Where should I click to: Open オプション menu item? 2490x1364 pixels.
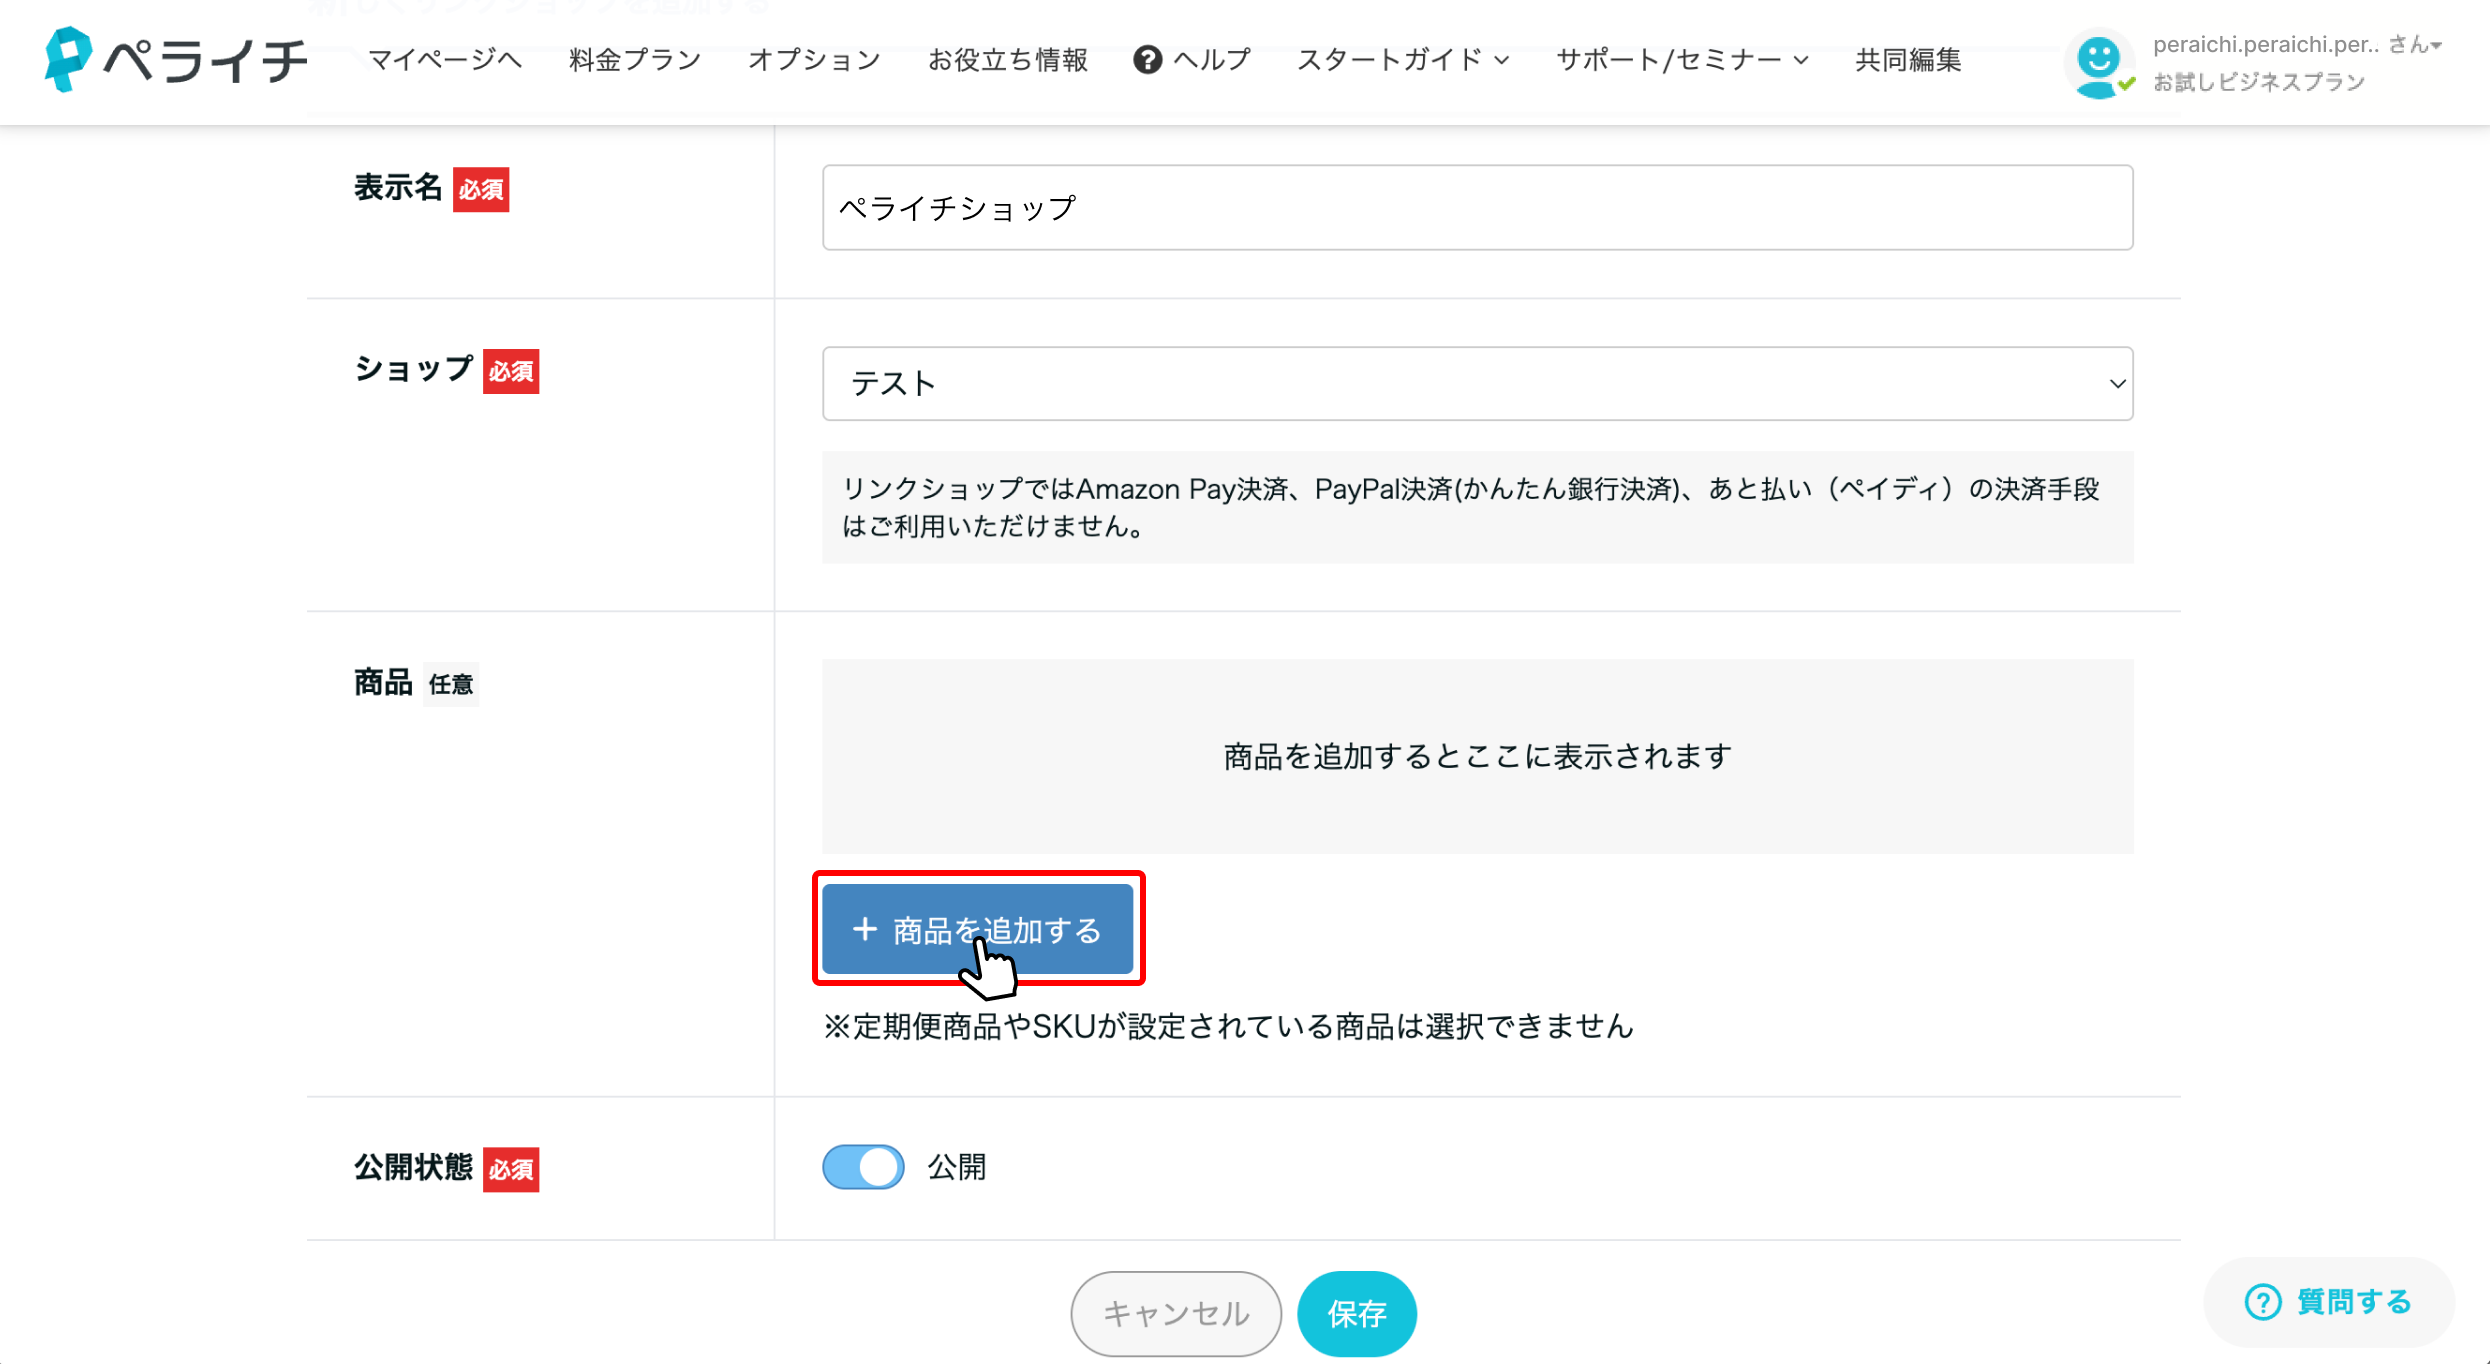click(814, 60)
